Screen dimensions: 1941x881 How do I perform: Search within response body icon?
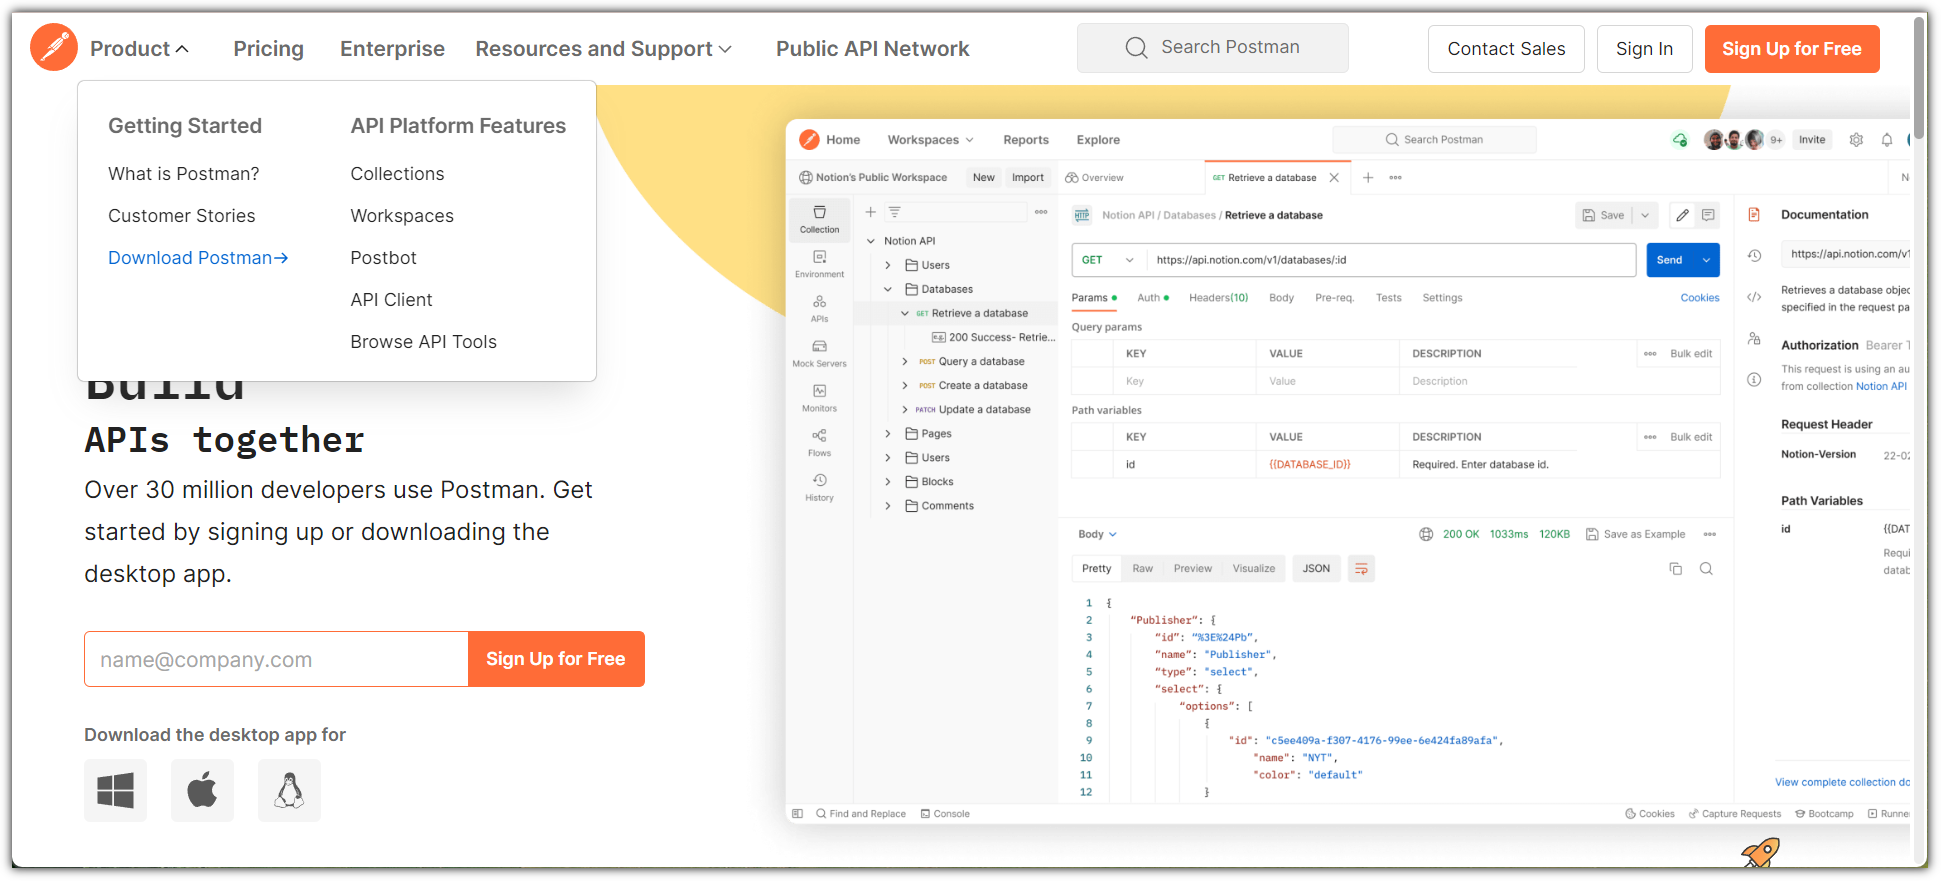tap(1707, 568)
